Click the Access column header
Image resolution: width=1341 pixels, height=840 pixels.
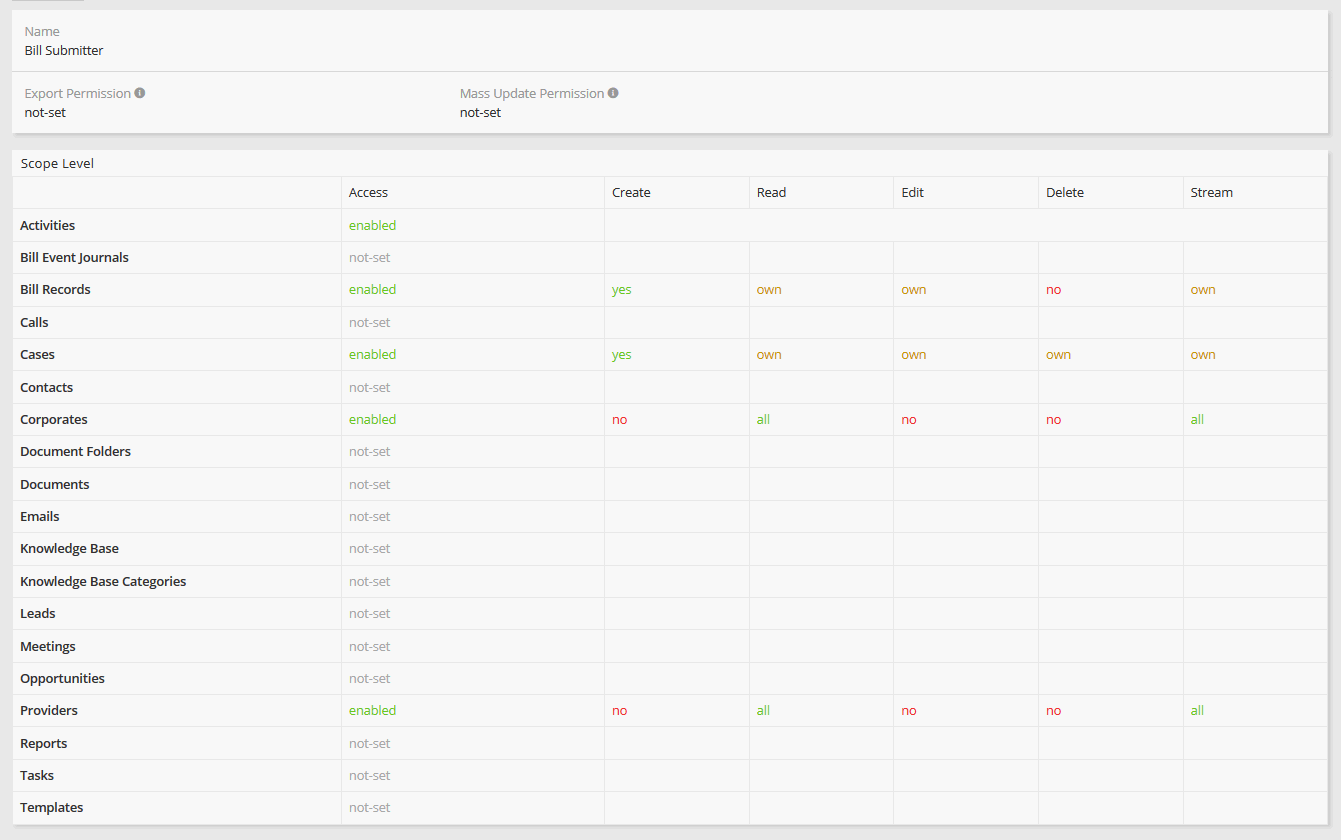pyautogui.click(x=368, y=193)
